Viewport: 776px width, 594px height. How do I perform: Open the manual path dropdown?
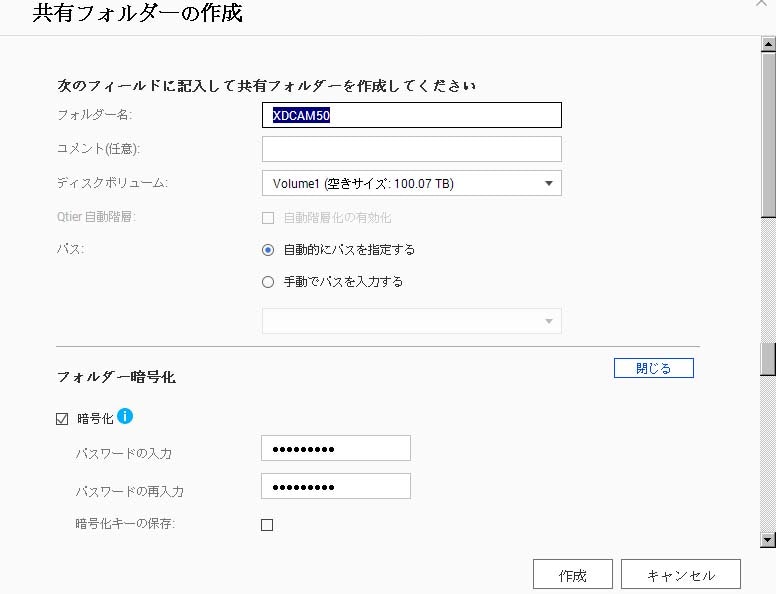(412, 321)
